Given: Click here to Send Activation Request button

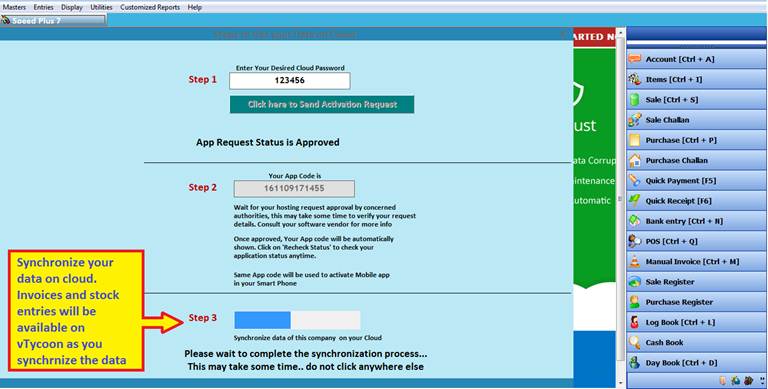Looking at the screenshot, I should 322,104.
